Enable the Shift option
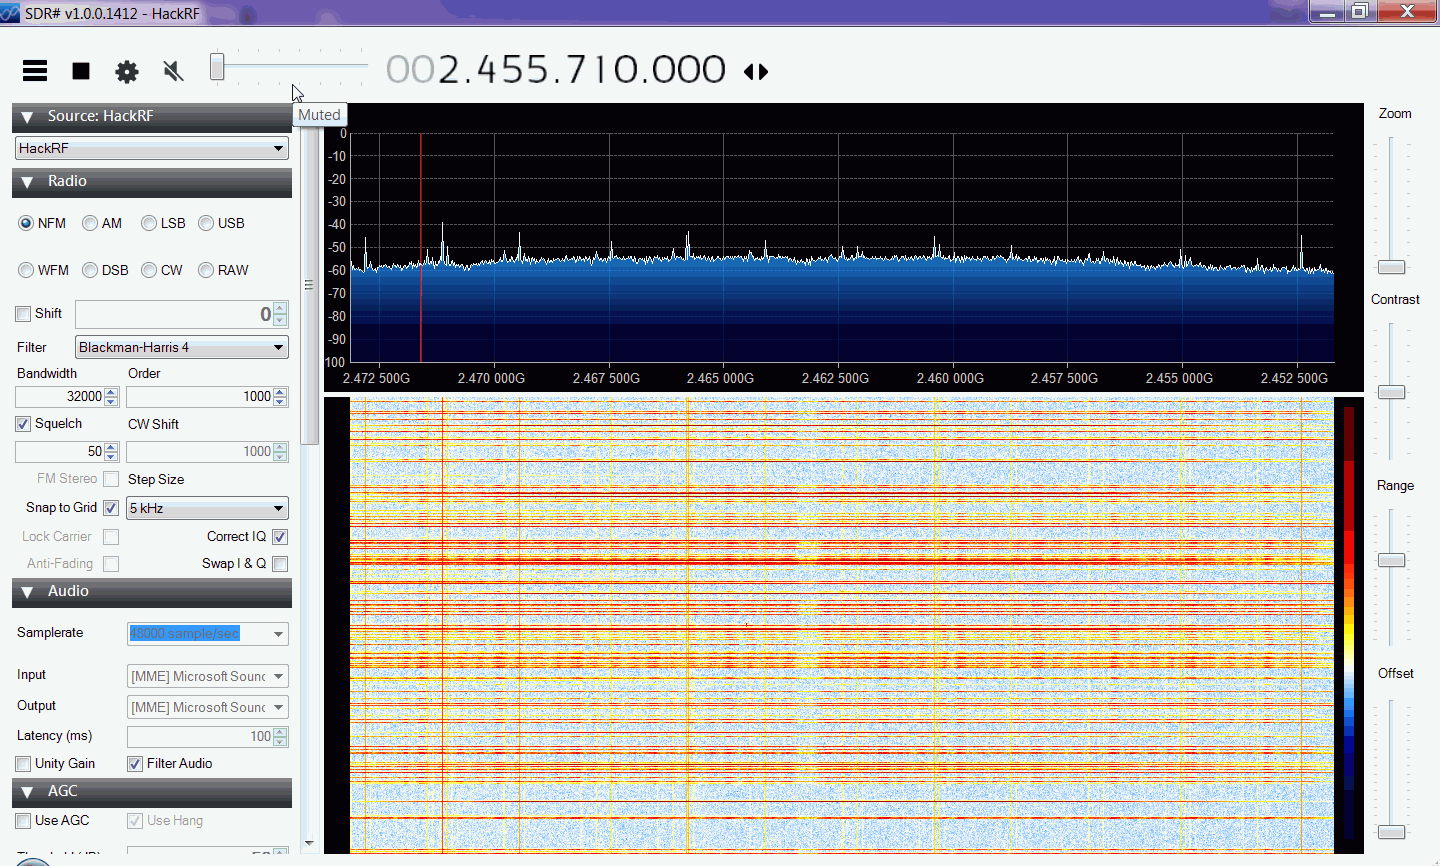Viewport: 1440px width, 866px height. pyautogui.click(x=22, y=313)
